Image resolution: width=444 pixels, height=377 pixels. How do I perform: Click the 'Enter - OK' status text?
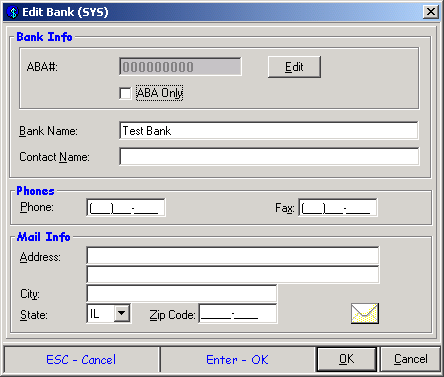pos(237,360)
